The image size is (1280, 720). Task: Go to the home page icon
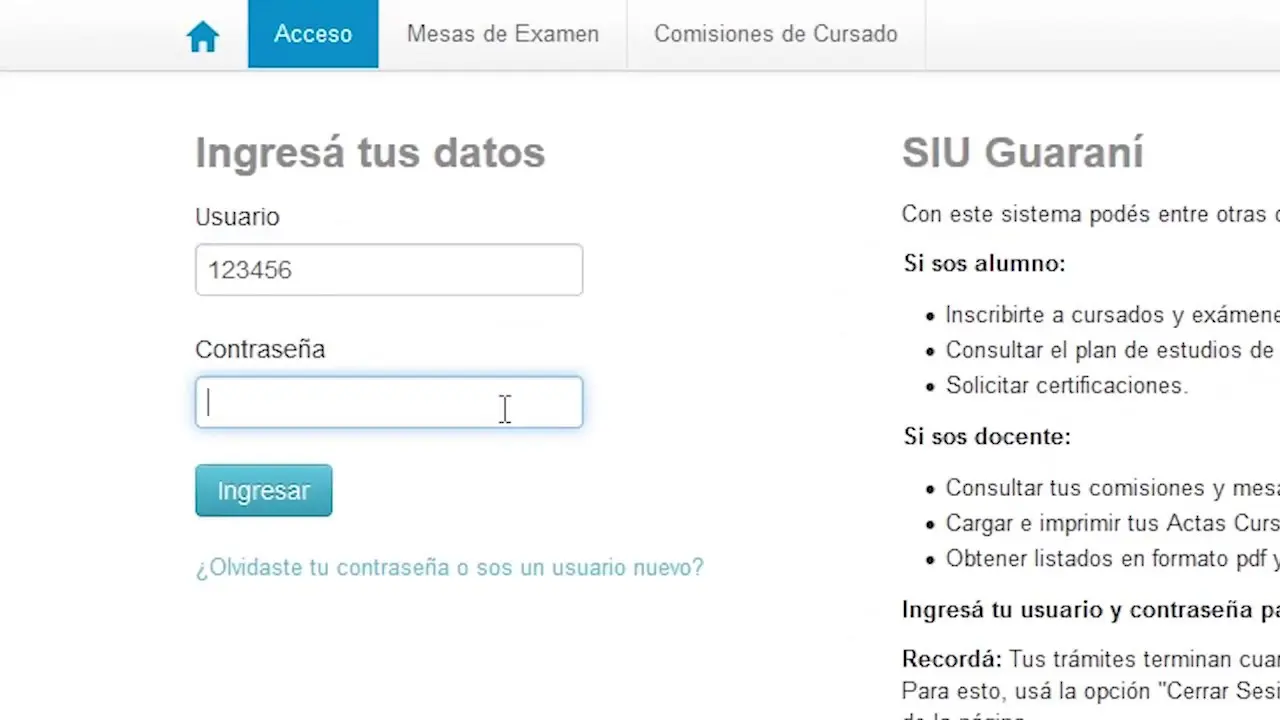point(203,37)
